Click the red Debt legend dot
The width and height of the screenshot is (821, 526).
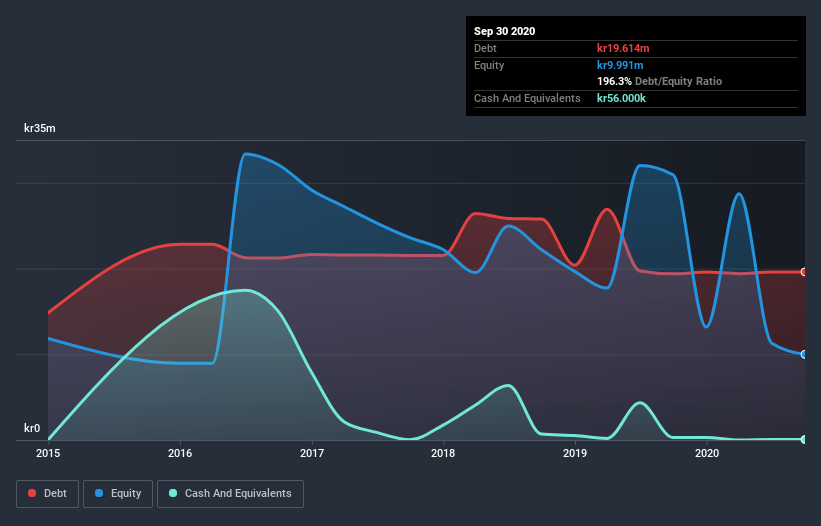coord(32,493)
